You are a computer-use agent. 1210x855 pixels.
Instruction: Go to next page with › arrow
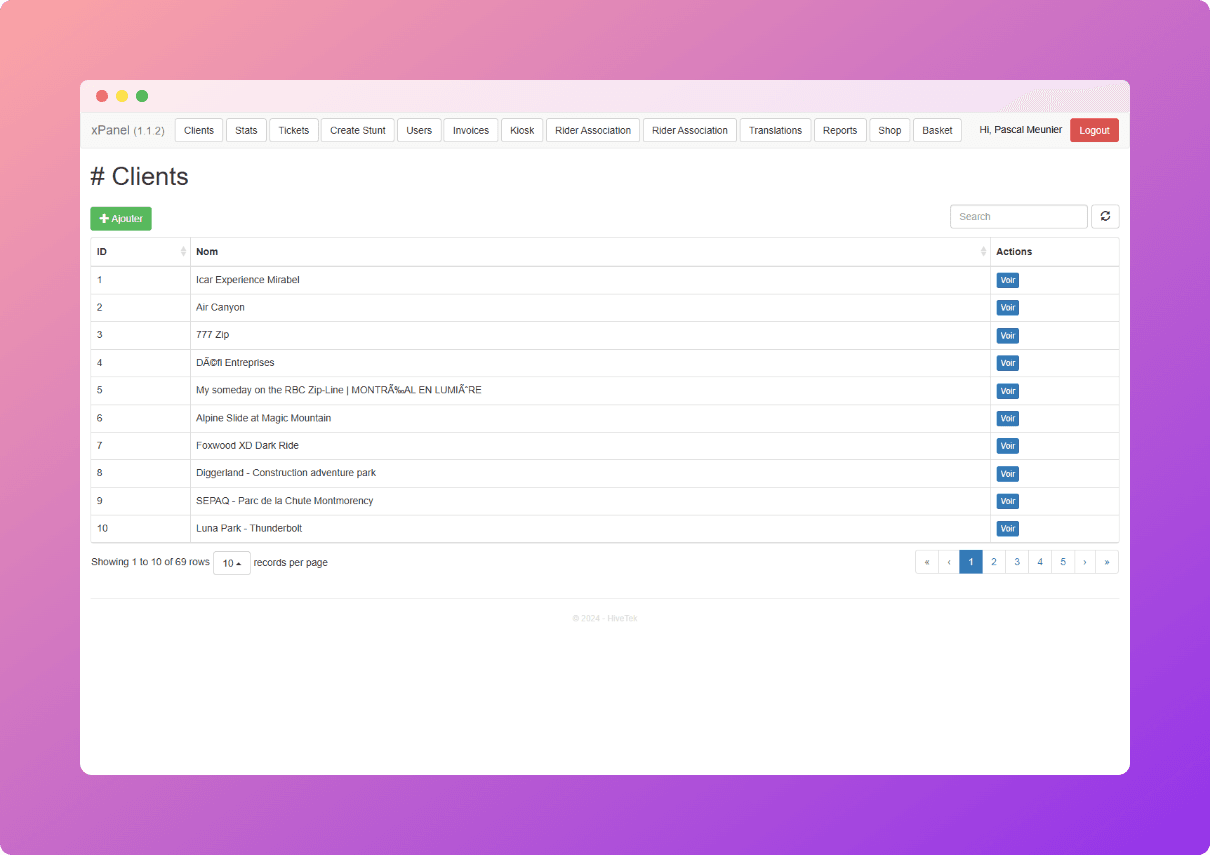[1084, 562]
